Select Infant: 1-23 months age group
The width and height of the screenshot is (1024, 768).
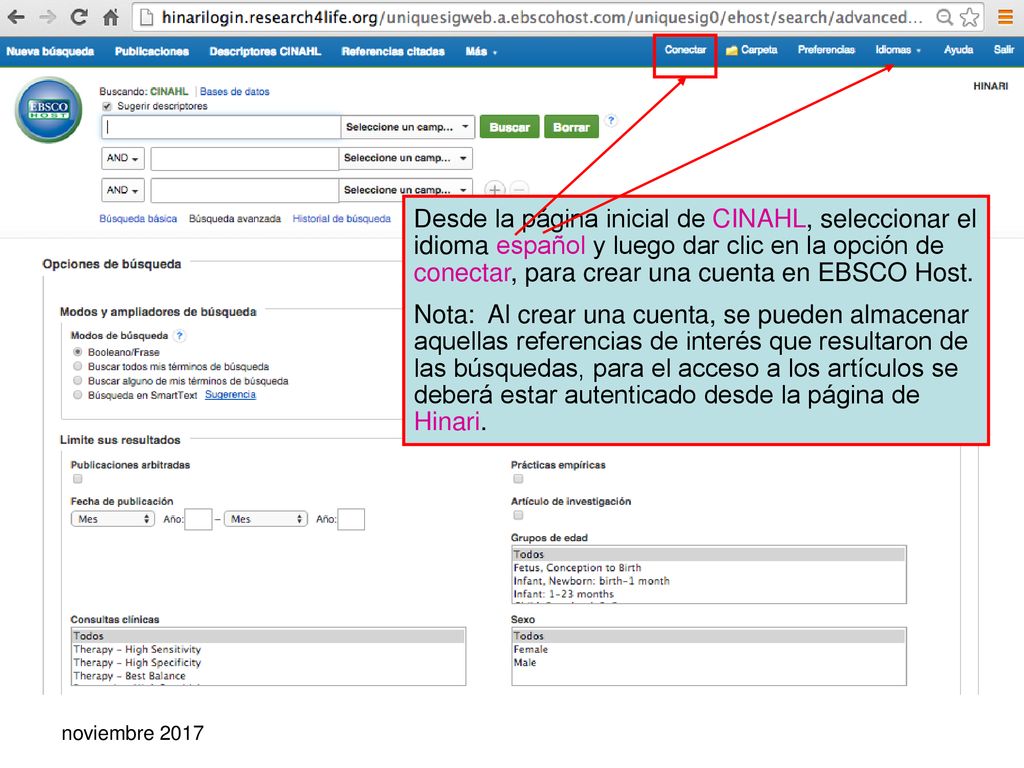point(709,594)
